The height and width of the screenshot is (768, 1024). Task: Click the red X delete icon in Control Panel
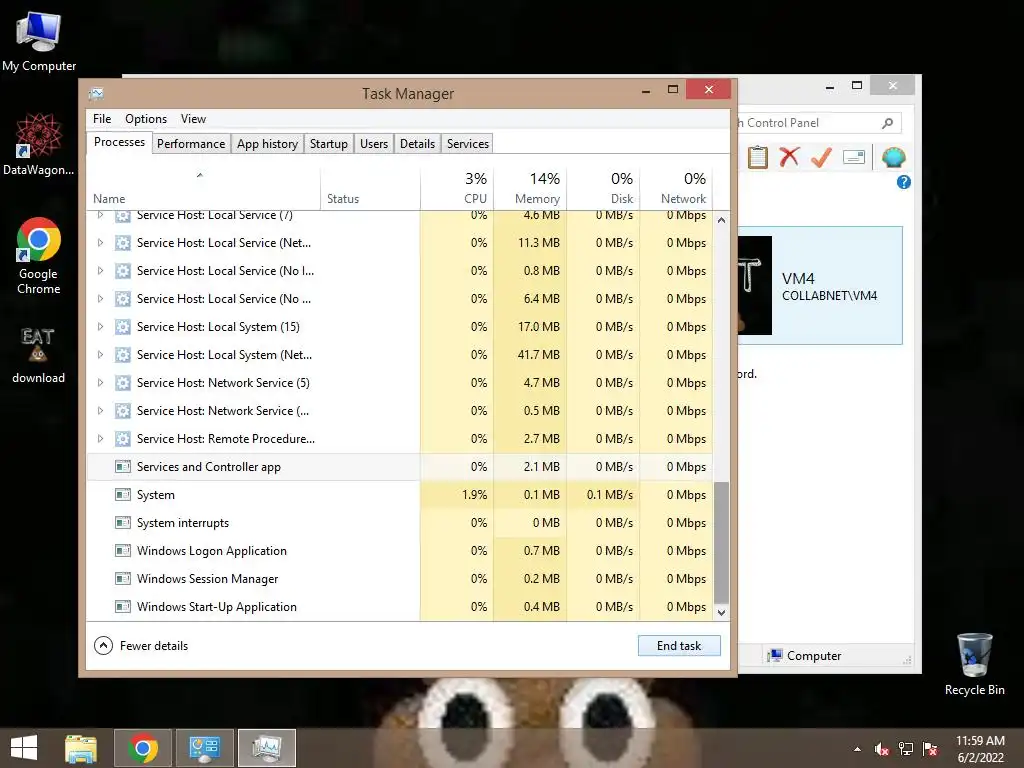[790, 157]
